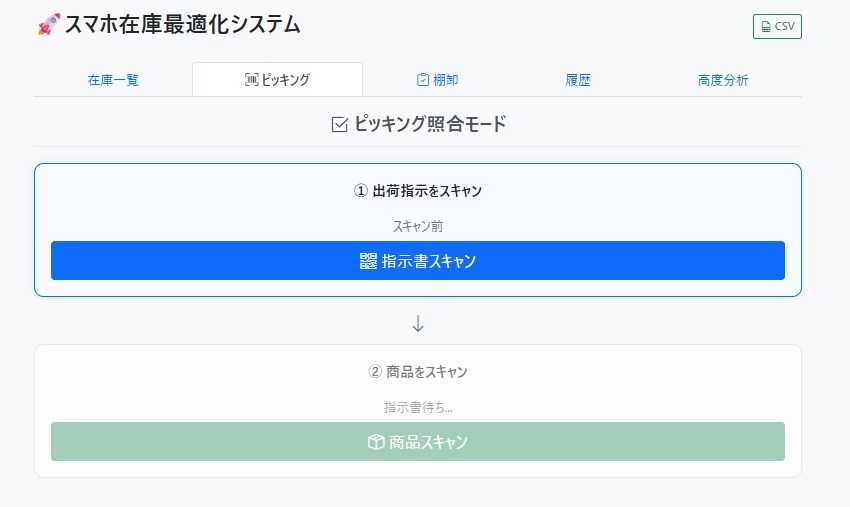This screenshot has height=507, width=850.
Task: Click the 指示書スキャン blue button
Action: [418, 261]
